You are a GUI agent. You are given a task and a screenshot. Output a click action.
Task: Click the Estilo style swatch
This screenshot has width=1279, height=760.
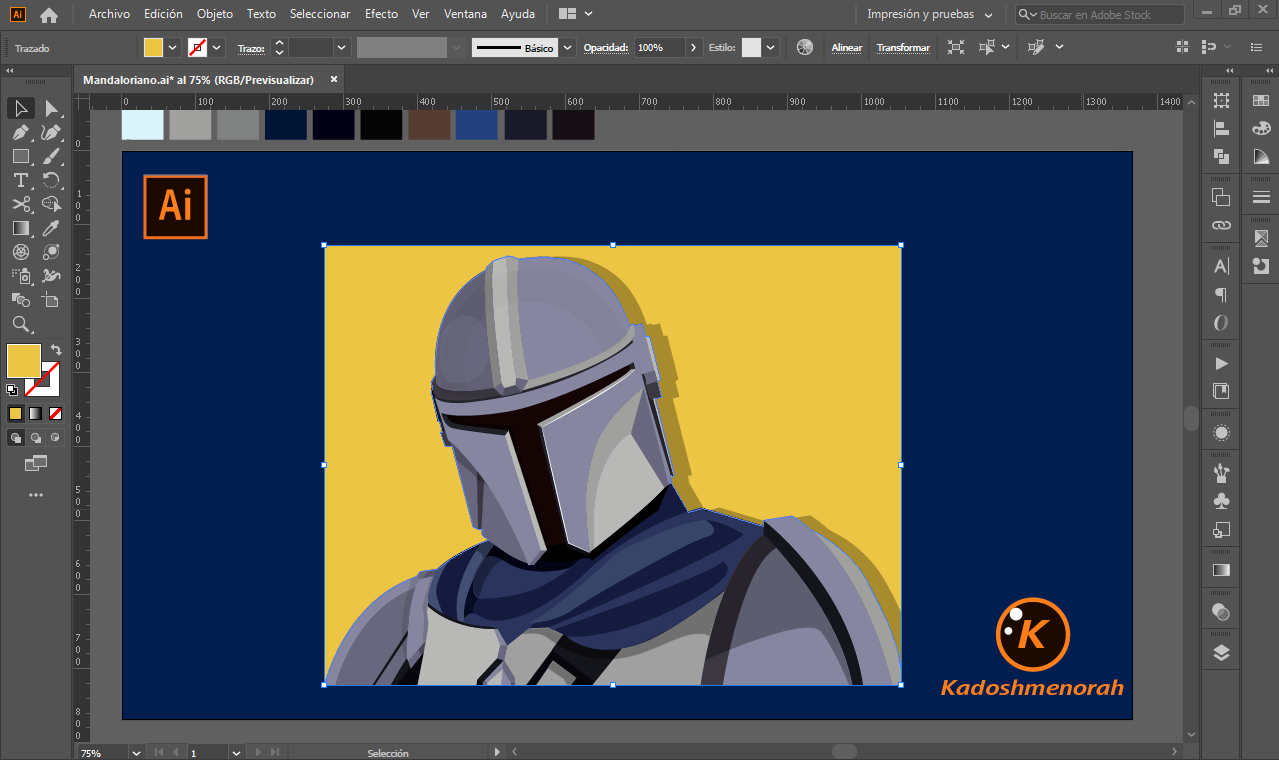(x=751, y=47)
